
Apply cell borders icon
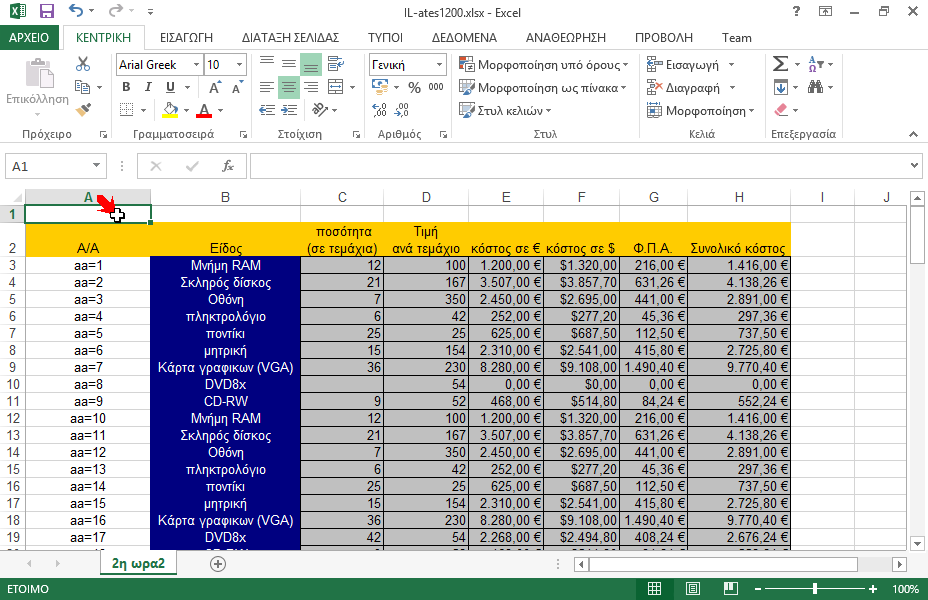(126, 110)
